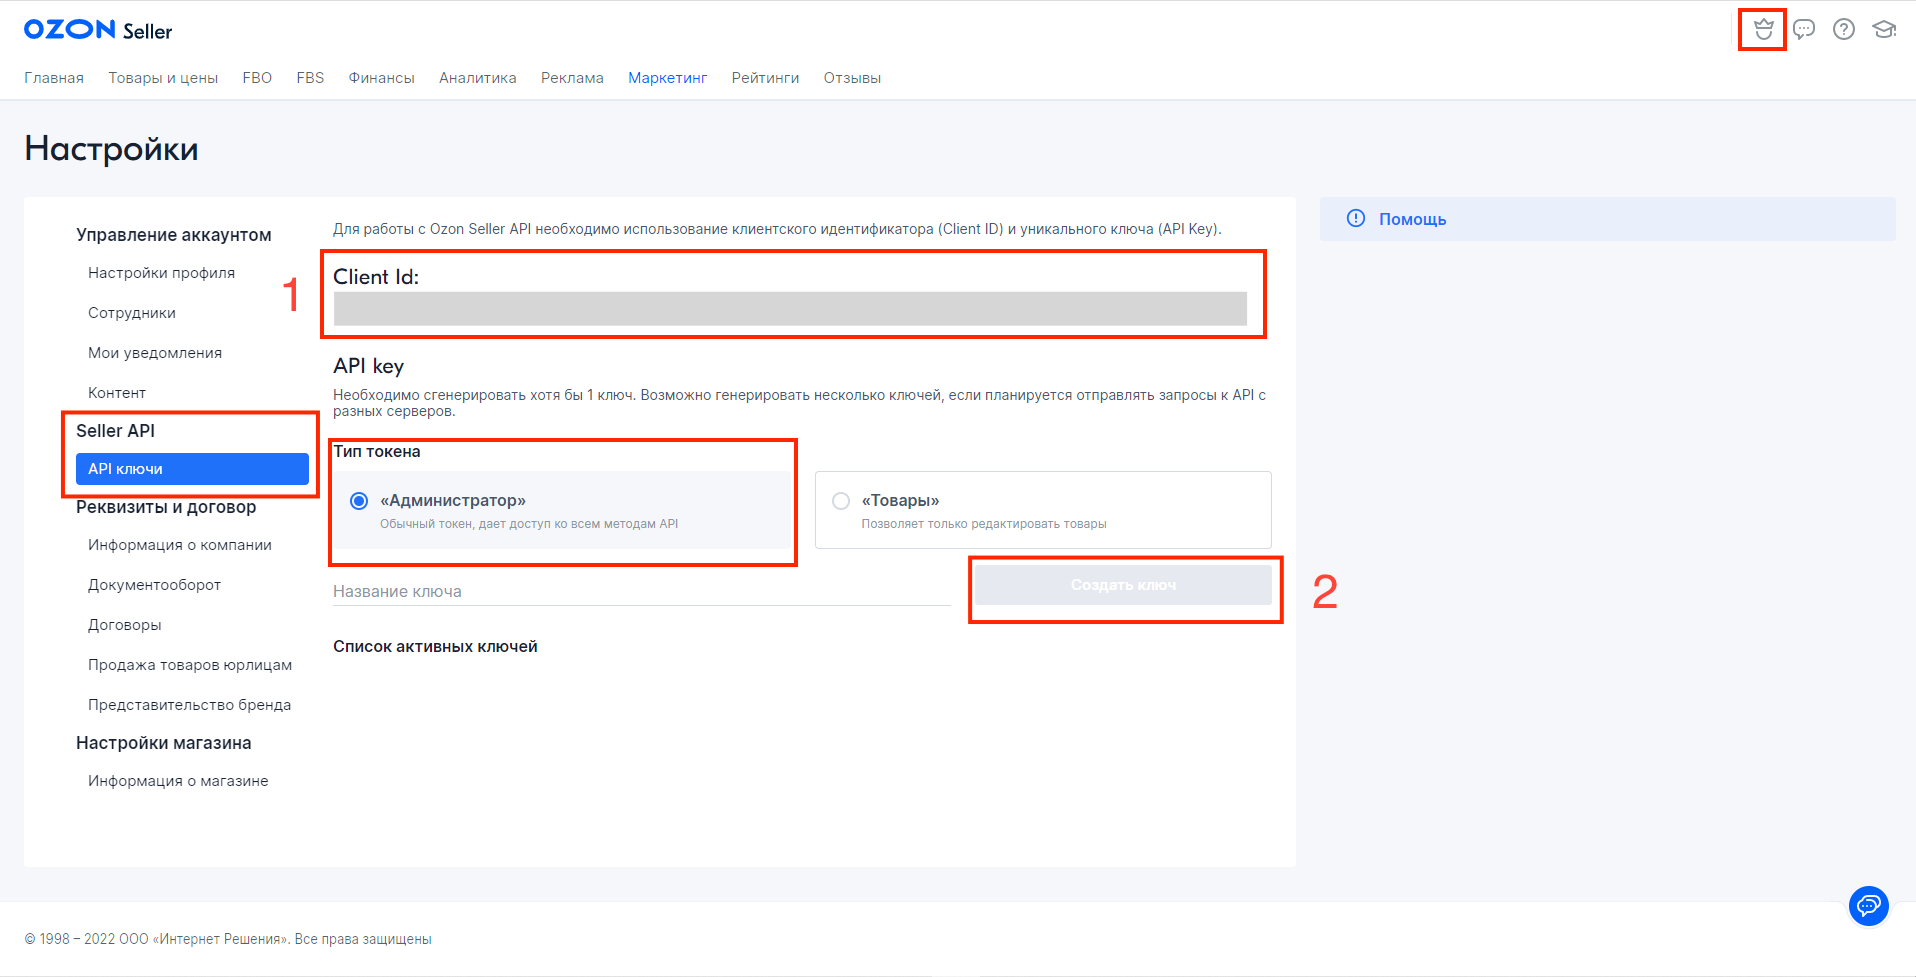The height and width of the screenshot is (977, 1916).
Task: Open Информация о магазине in the sidebar
Action: pyautogui.click(x=178, y=781)
